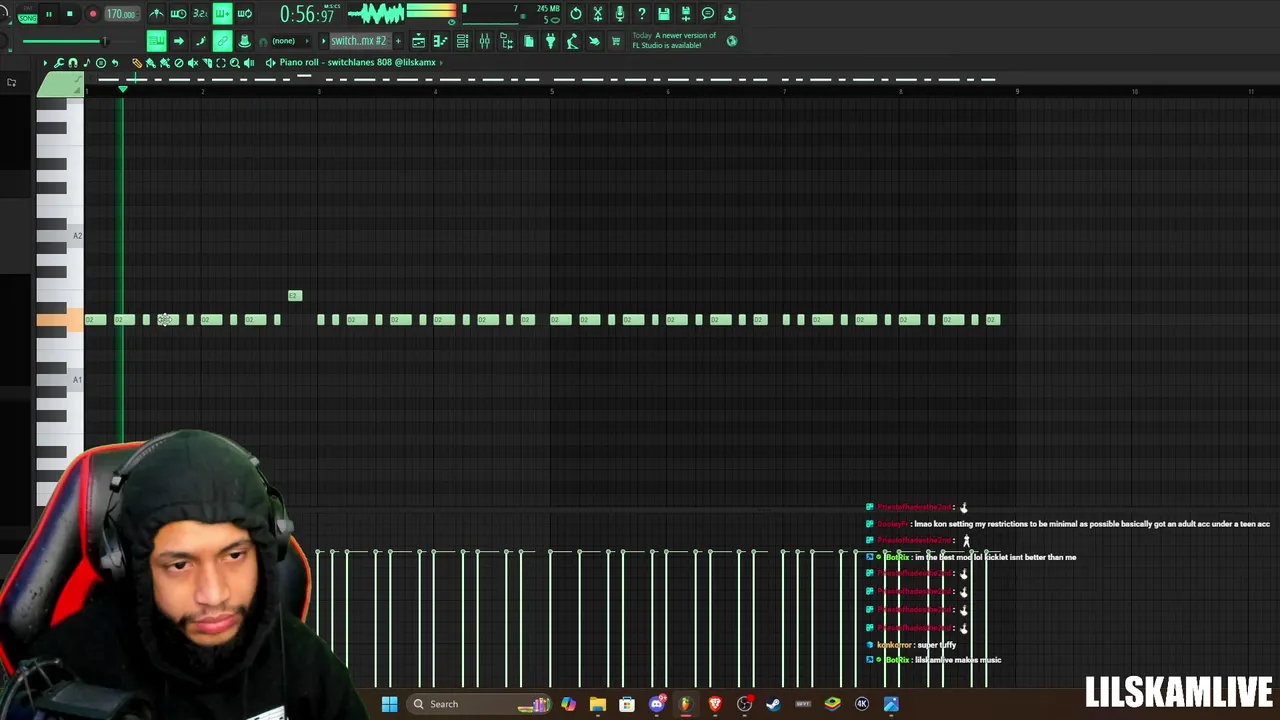This screenshot has height=720, width=1280.
Task: Click the E2 note above the D2 row
Action: click(294, 296)
